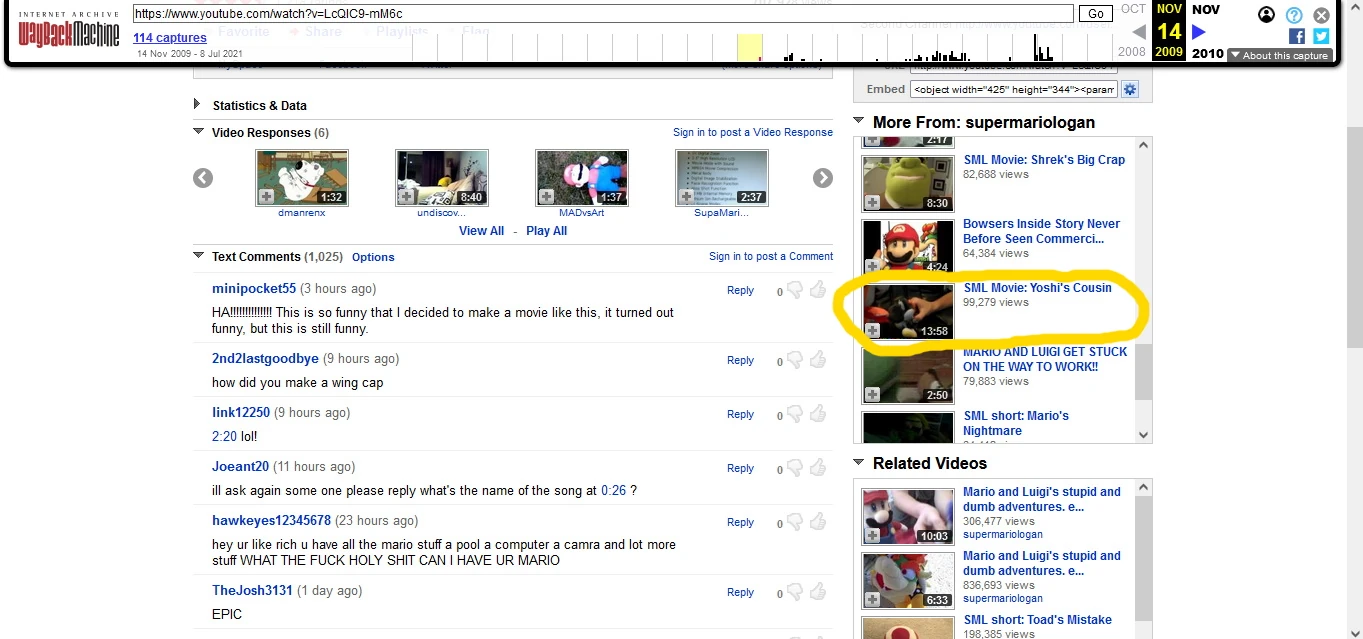Click thumbs down on hawkeyes12345678's comment
This screenshot has height=639, width=1363.
[795, 523]
